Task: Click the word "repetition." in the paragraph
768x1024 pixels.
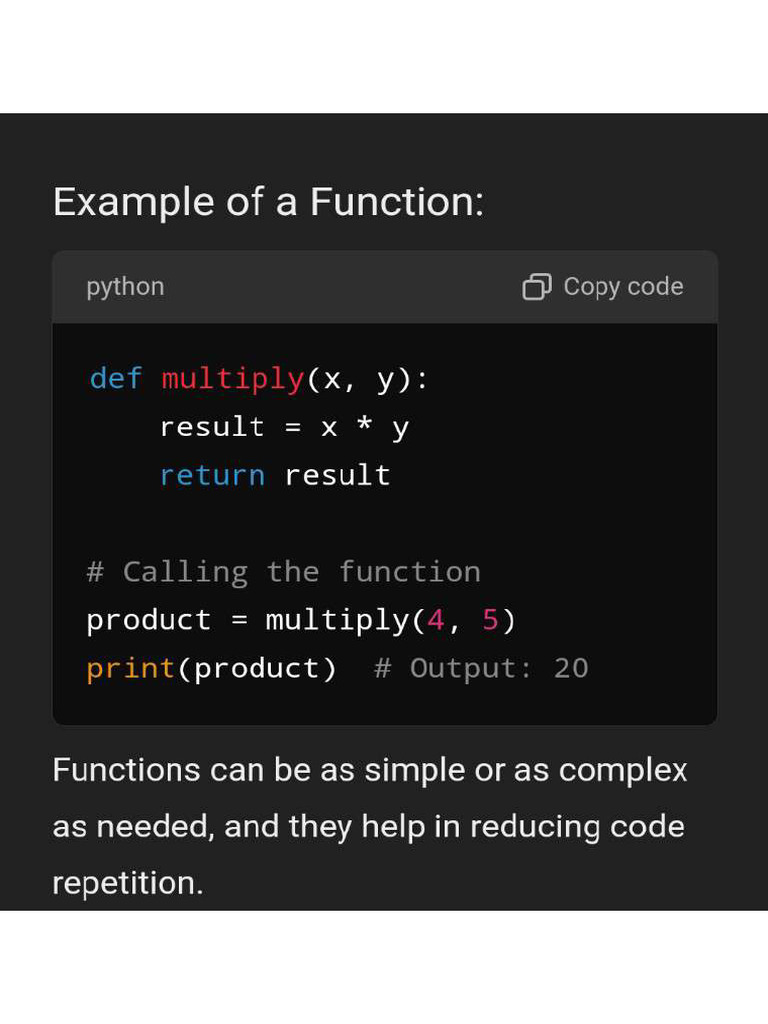Action: point(127,883)
